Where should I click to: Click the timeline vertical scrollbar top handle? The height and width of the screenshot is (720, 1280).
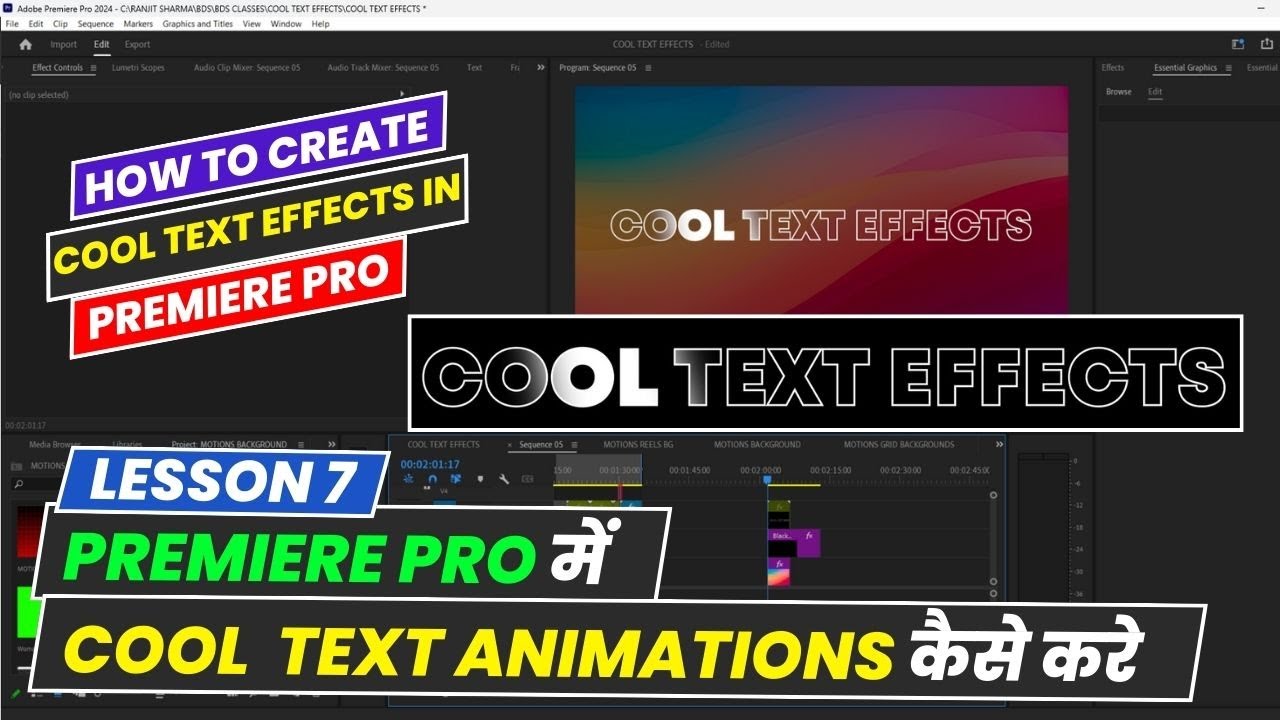click(993, 495)
